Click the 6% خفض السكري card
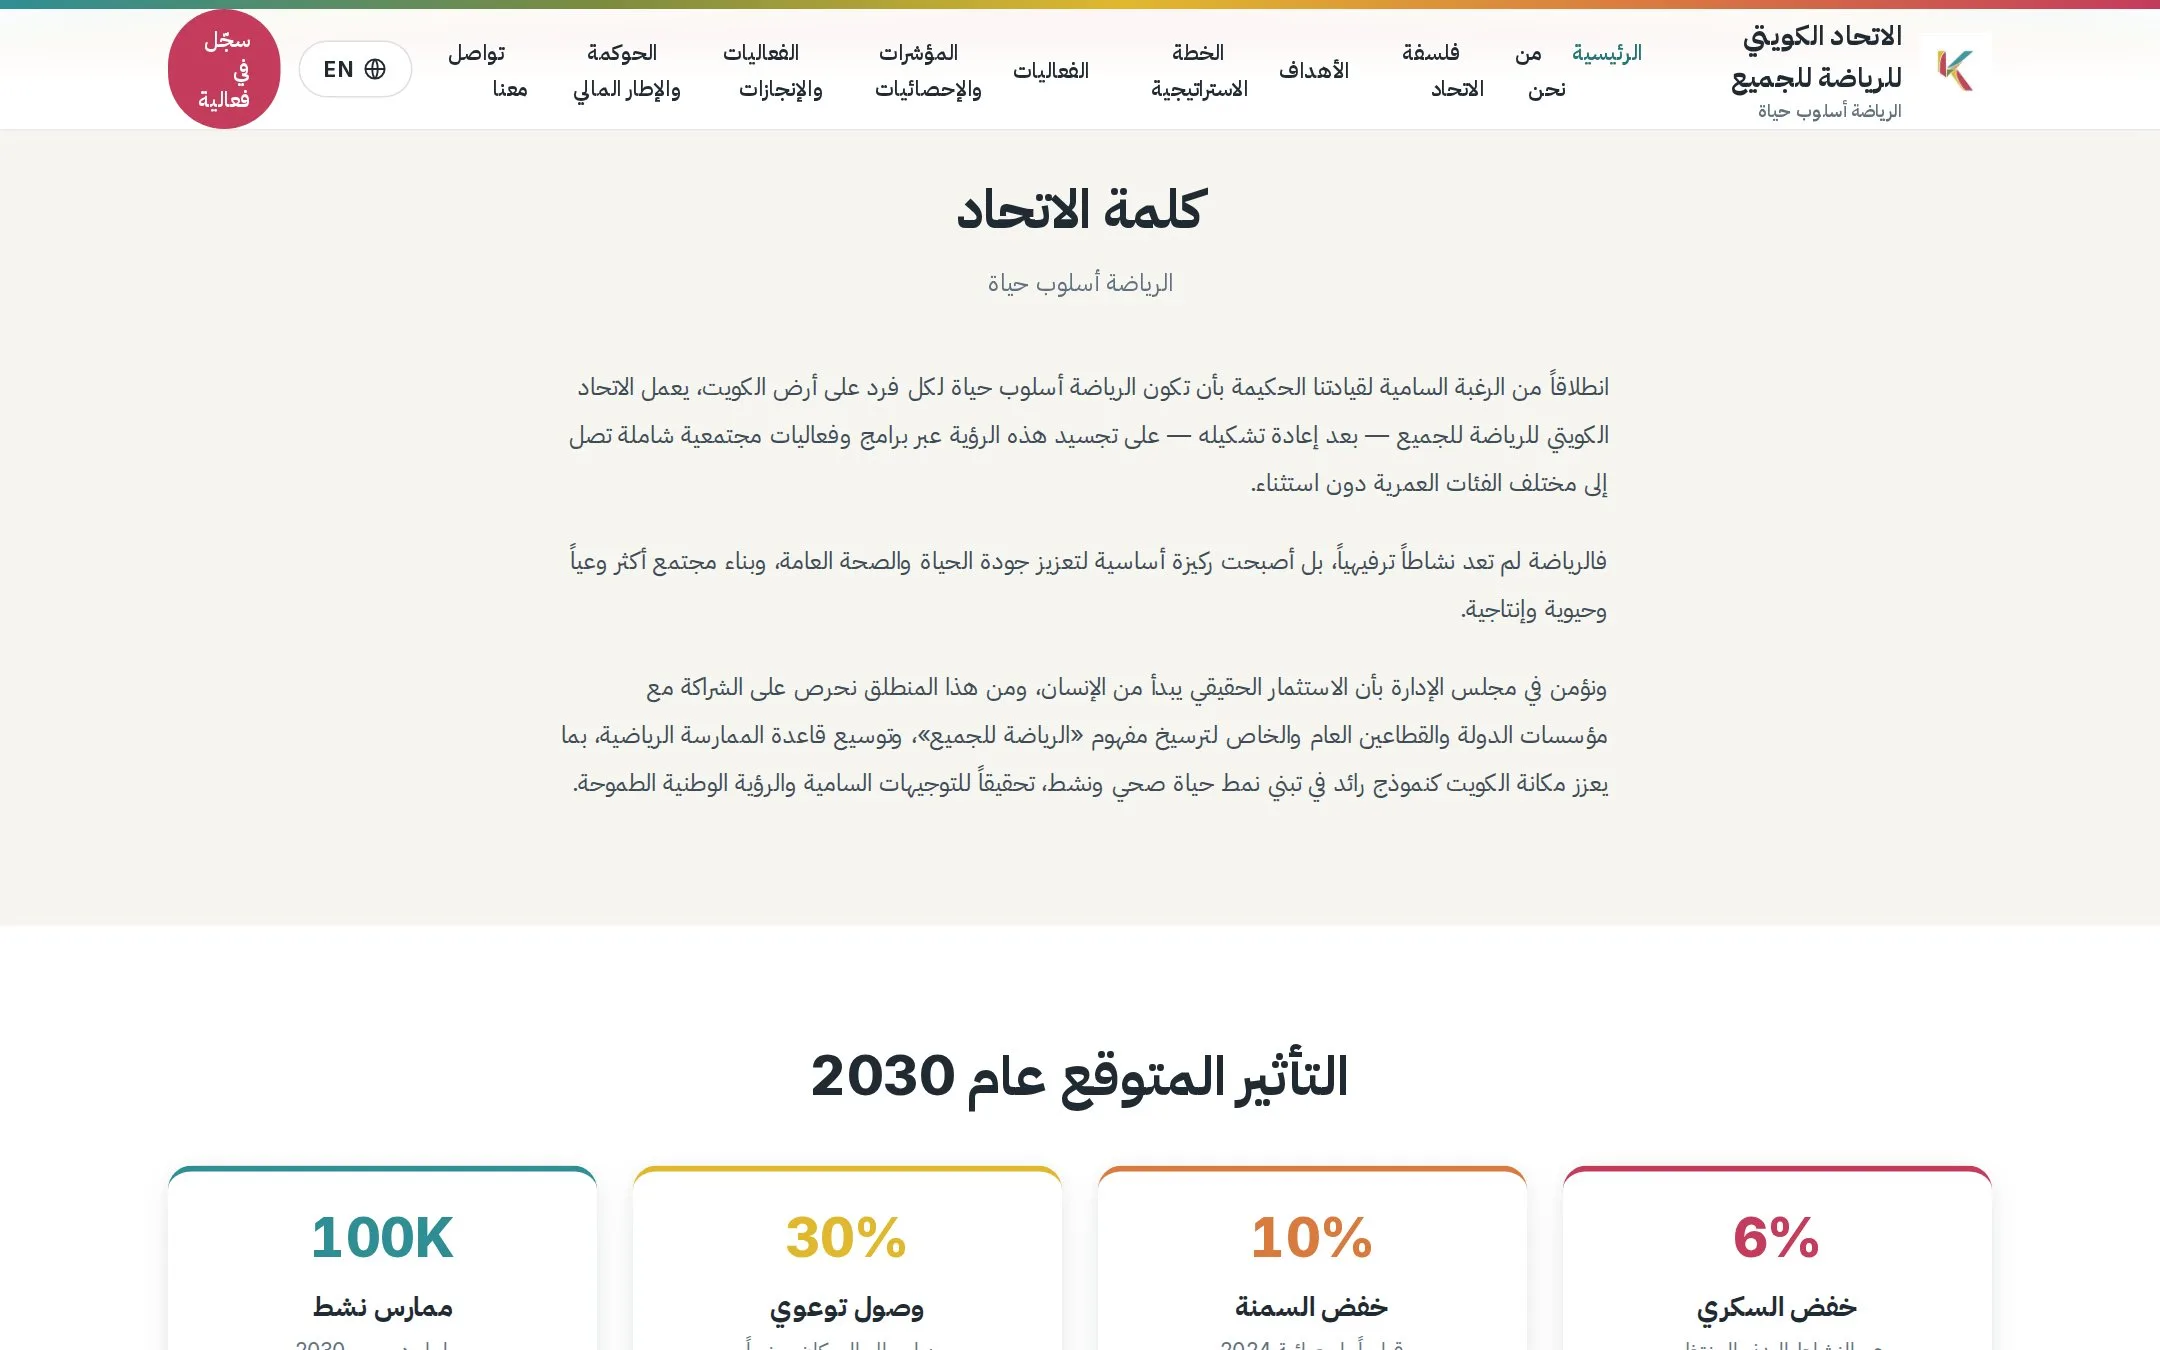The width and height of the screenshot is (2160, 1350). click(1777, 1258)
